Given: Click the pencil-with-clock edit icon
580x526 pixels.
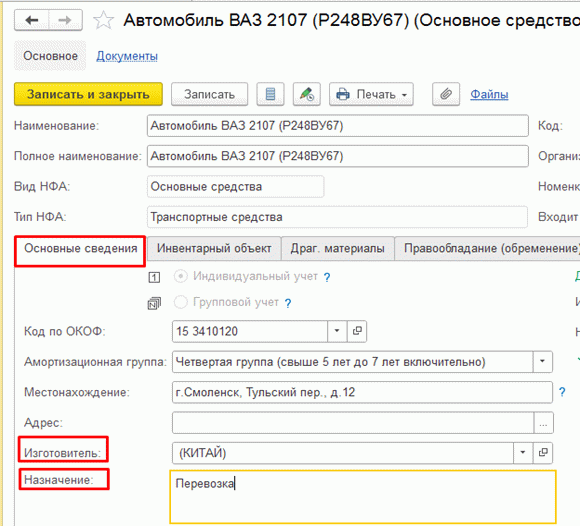Looking at the screenshot, I should 307,94.
